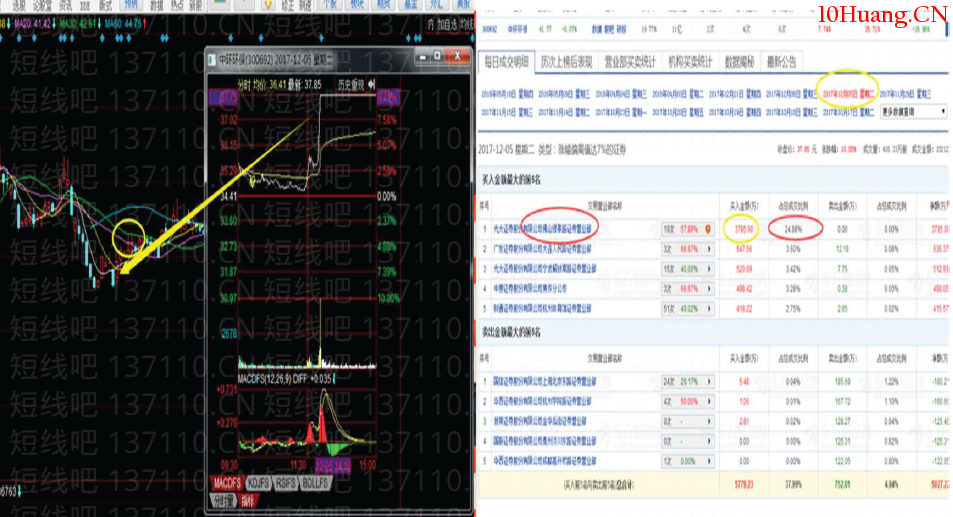Viewport: 953px width, 517px height.
Task: Click the 2017年12月05日 date link
Action: [x=847, y=93]
